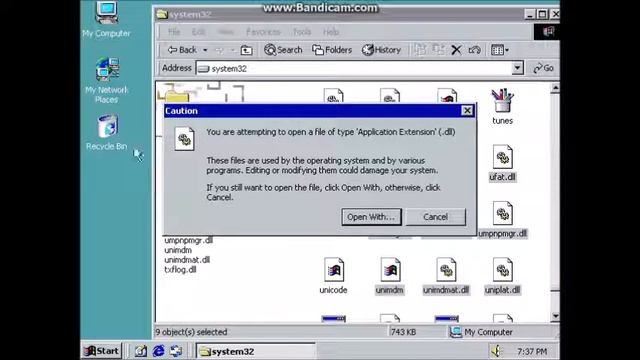This screenshot has width=640, height=360.
Task: Click the Up folder toolbar icon
Action: pyautogui.click(x=246, y=50)
